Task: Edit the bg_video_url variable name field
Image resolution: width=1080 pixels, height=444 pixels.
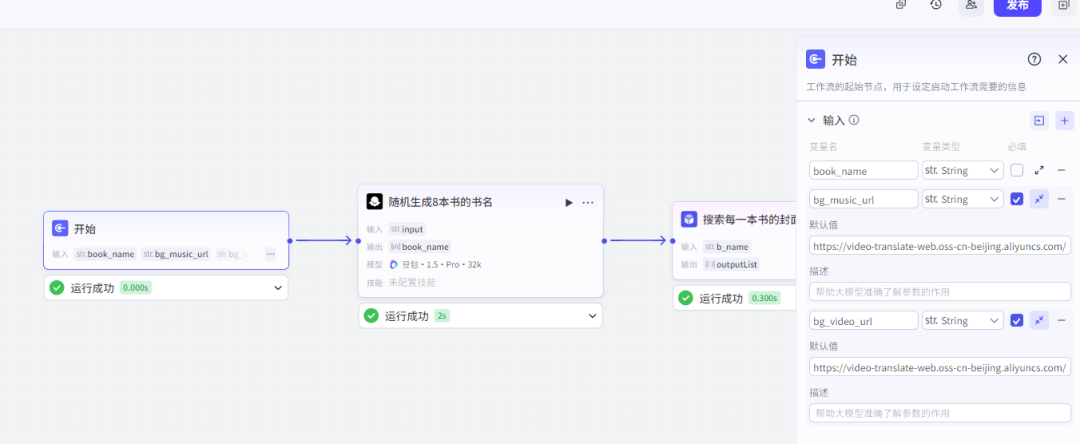Action: [864, 320]
